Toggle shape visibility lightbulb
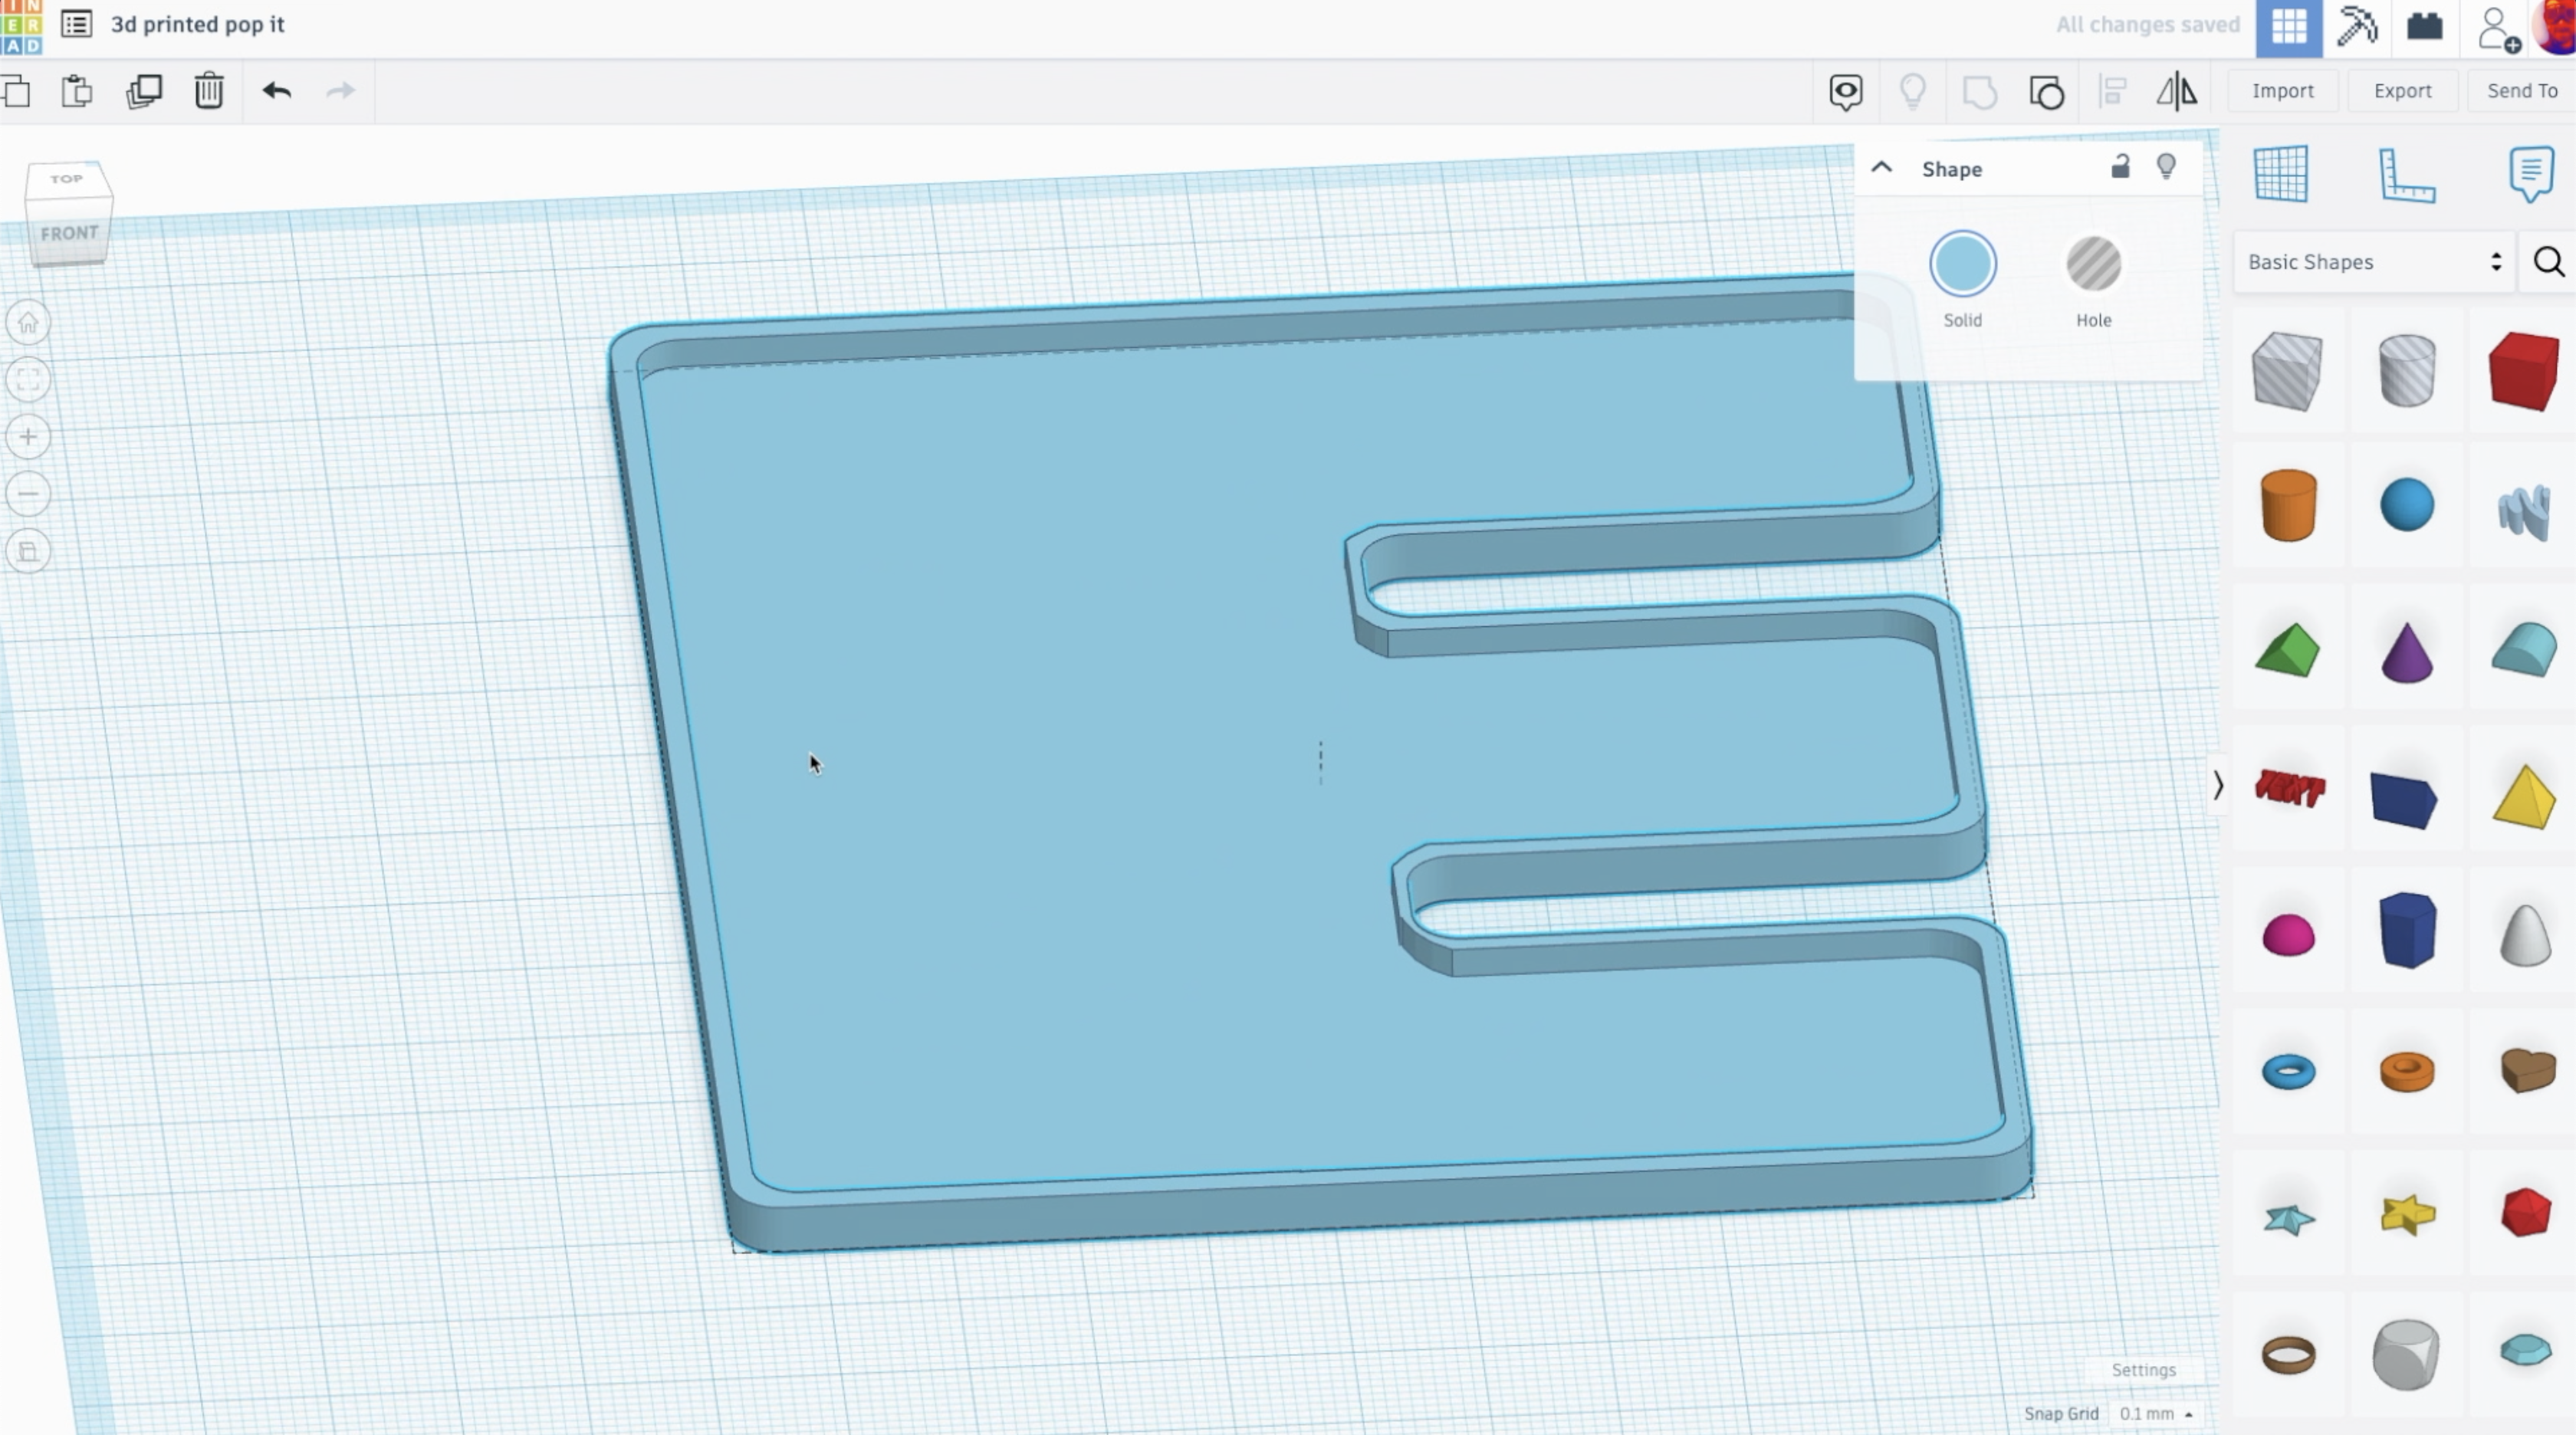The image size is (2576, 1435). 2166,167
